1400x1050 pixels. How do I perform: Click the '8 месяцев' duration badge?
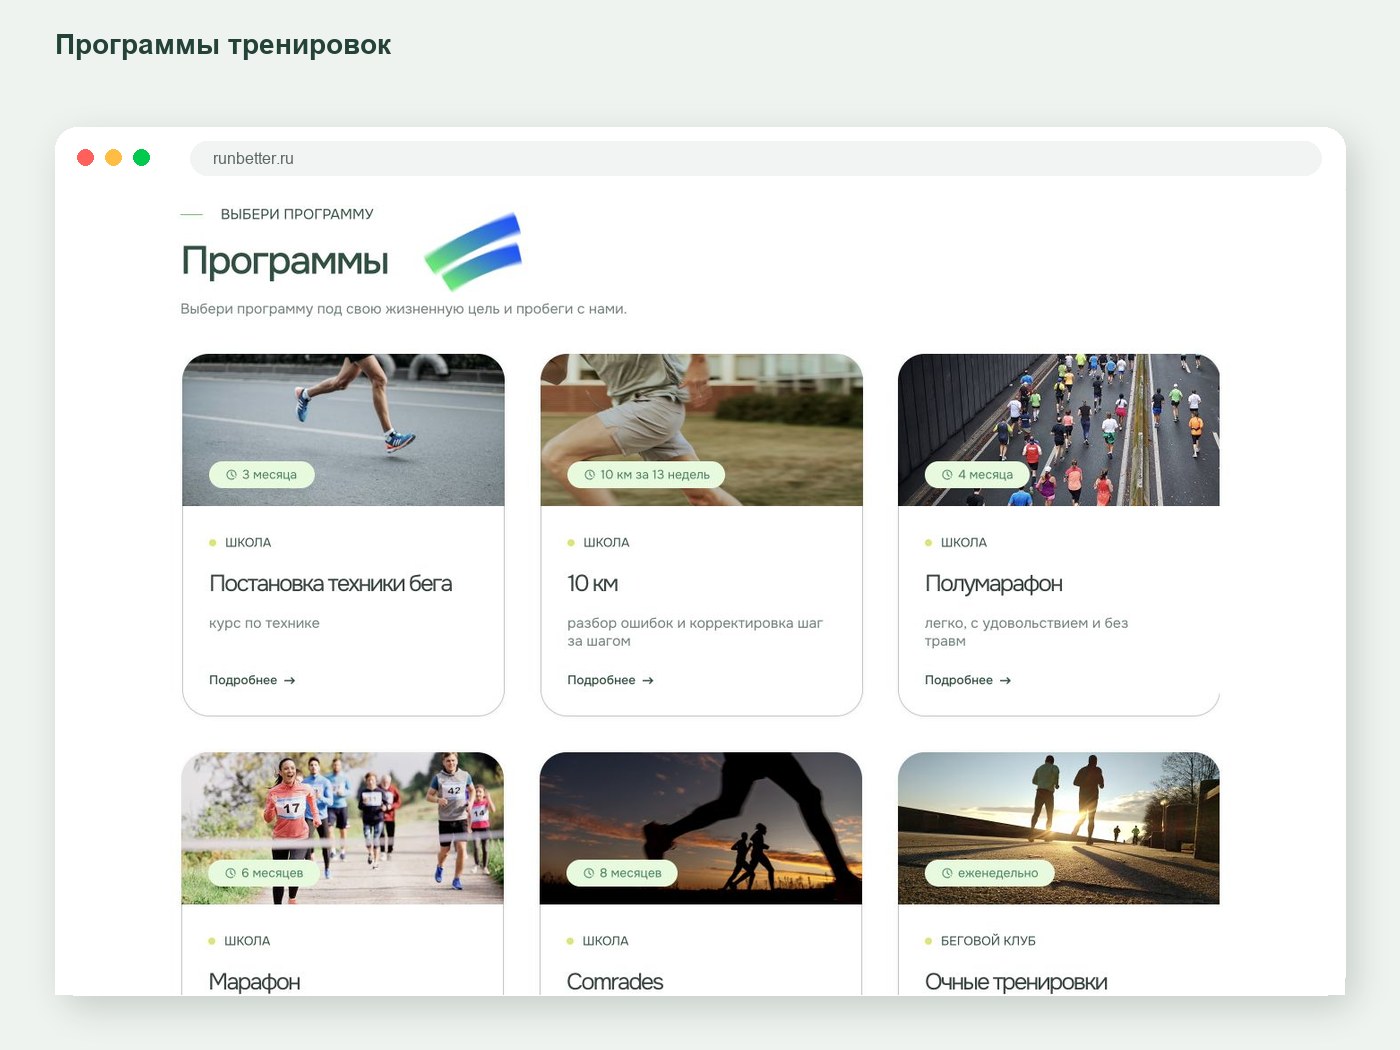[622, 873]
